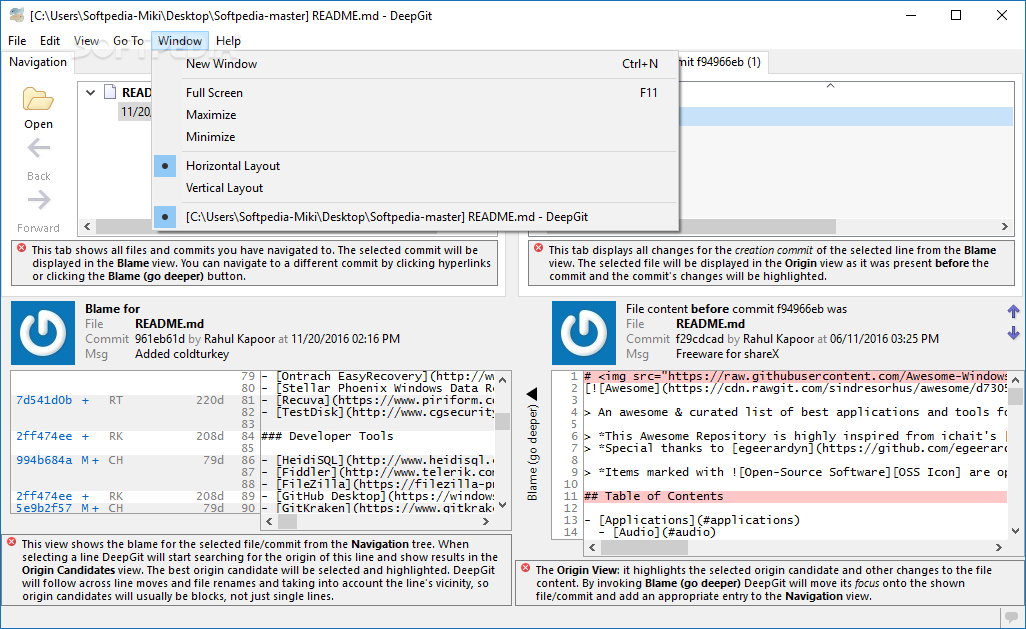Screen dimensions: 1026x629
Task: Click the Blame (go deeper) triangle icon
Action: pyautogui.click(x=532, y=393)
